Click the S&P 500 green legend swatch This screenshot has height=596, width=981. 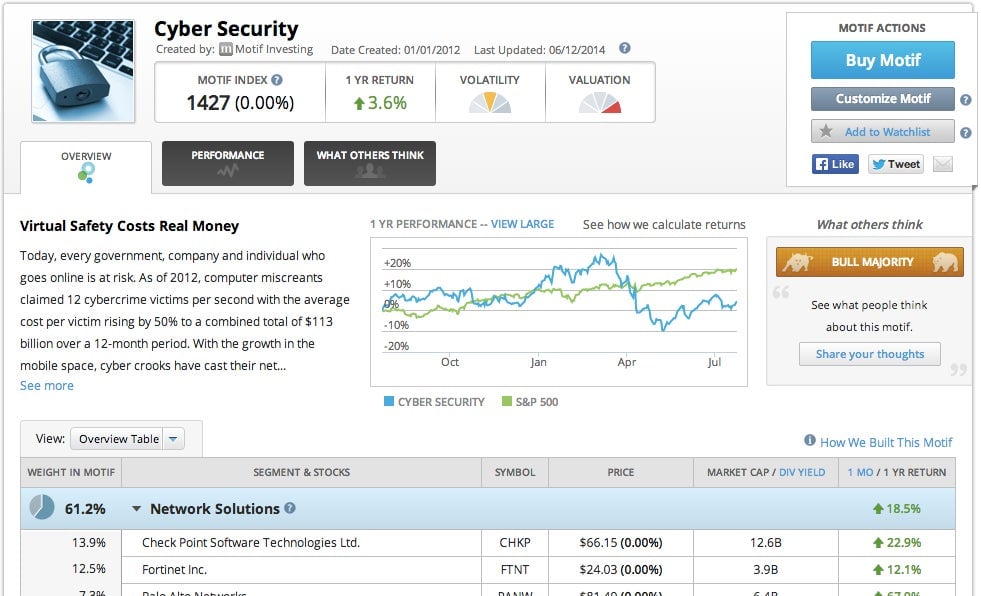click(507, 401)
